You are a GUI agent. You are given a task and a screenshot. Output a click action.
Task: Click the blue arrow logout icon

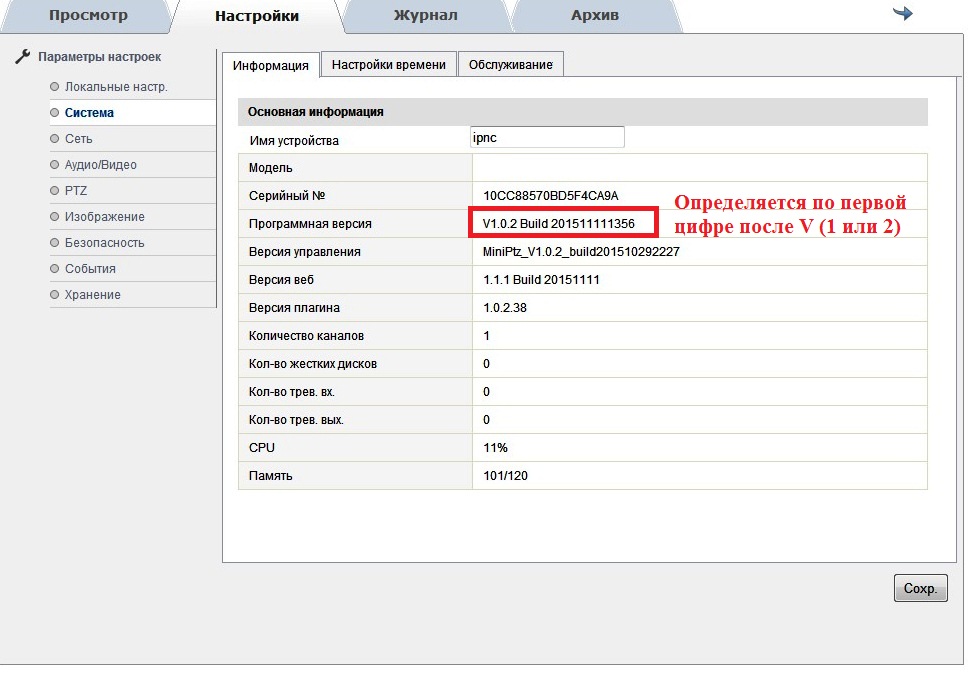[x=902, y=13]
